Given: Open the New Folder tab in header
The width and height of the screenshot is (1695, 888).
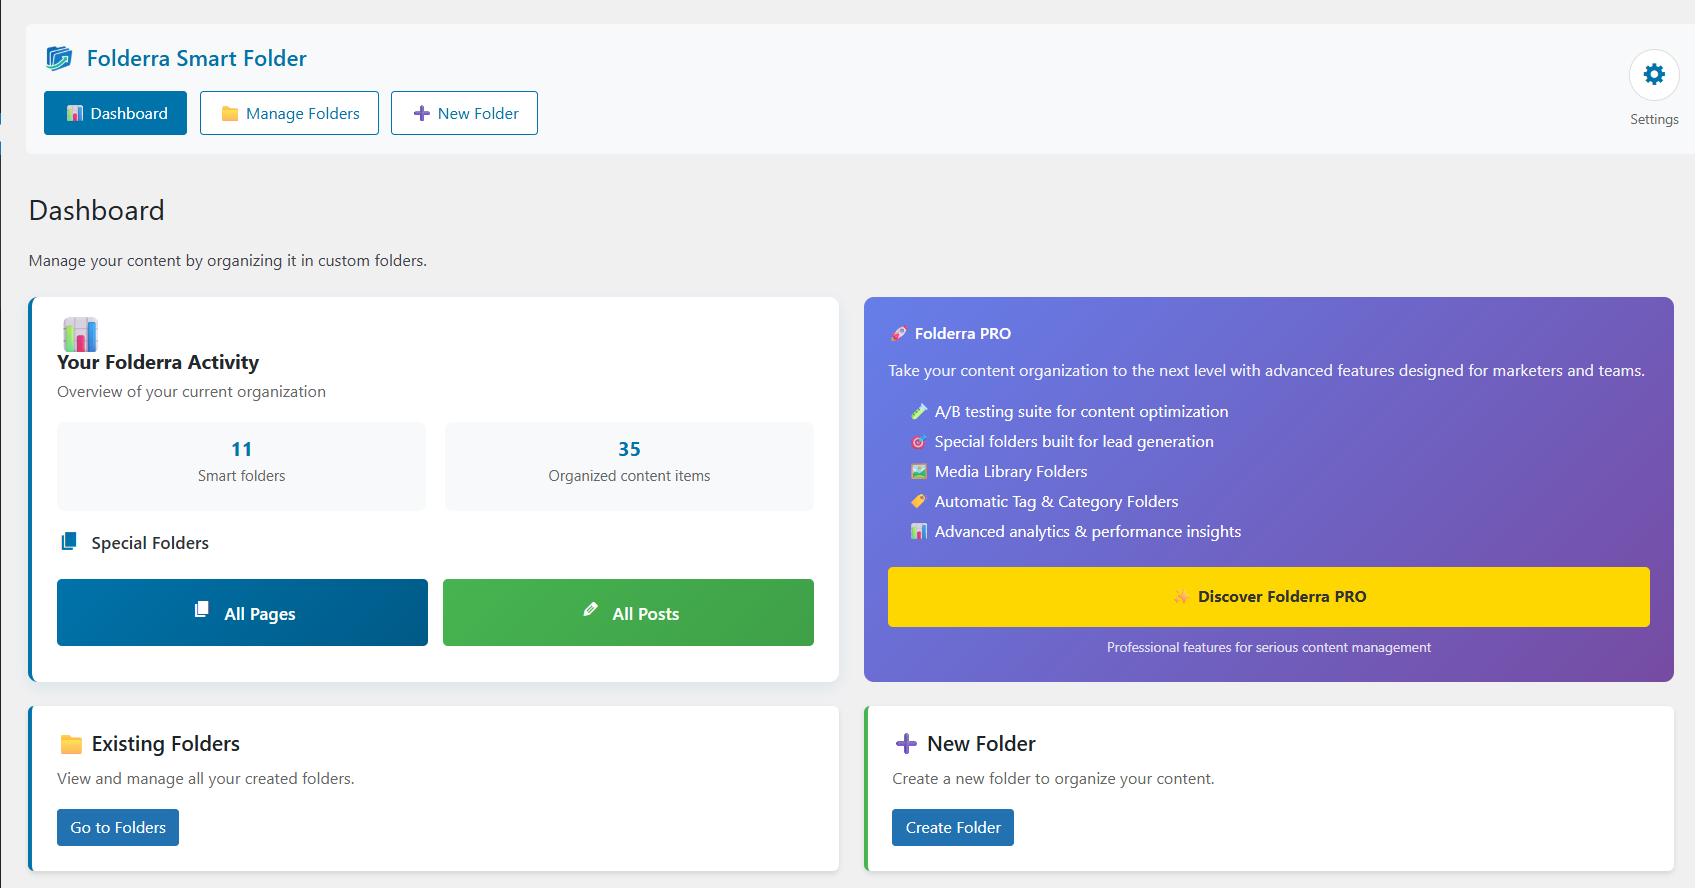Looking at the screenshot, I should (464, 113).
